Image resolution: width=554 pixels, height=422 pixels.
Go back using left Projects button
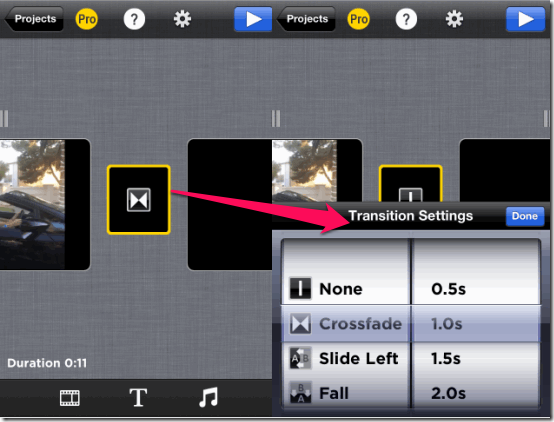tap(34, 19)
